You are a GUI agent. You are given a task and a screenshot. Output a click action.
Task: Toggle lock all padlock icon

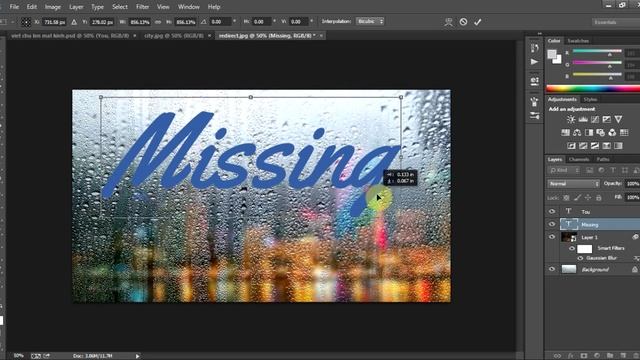point(599,198)
